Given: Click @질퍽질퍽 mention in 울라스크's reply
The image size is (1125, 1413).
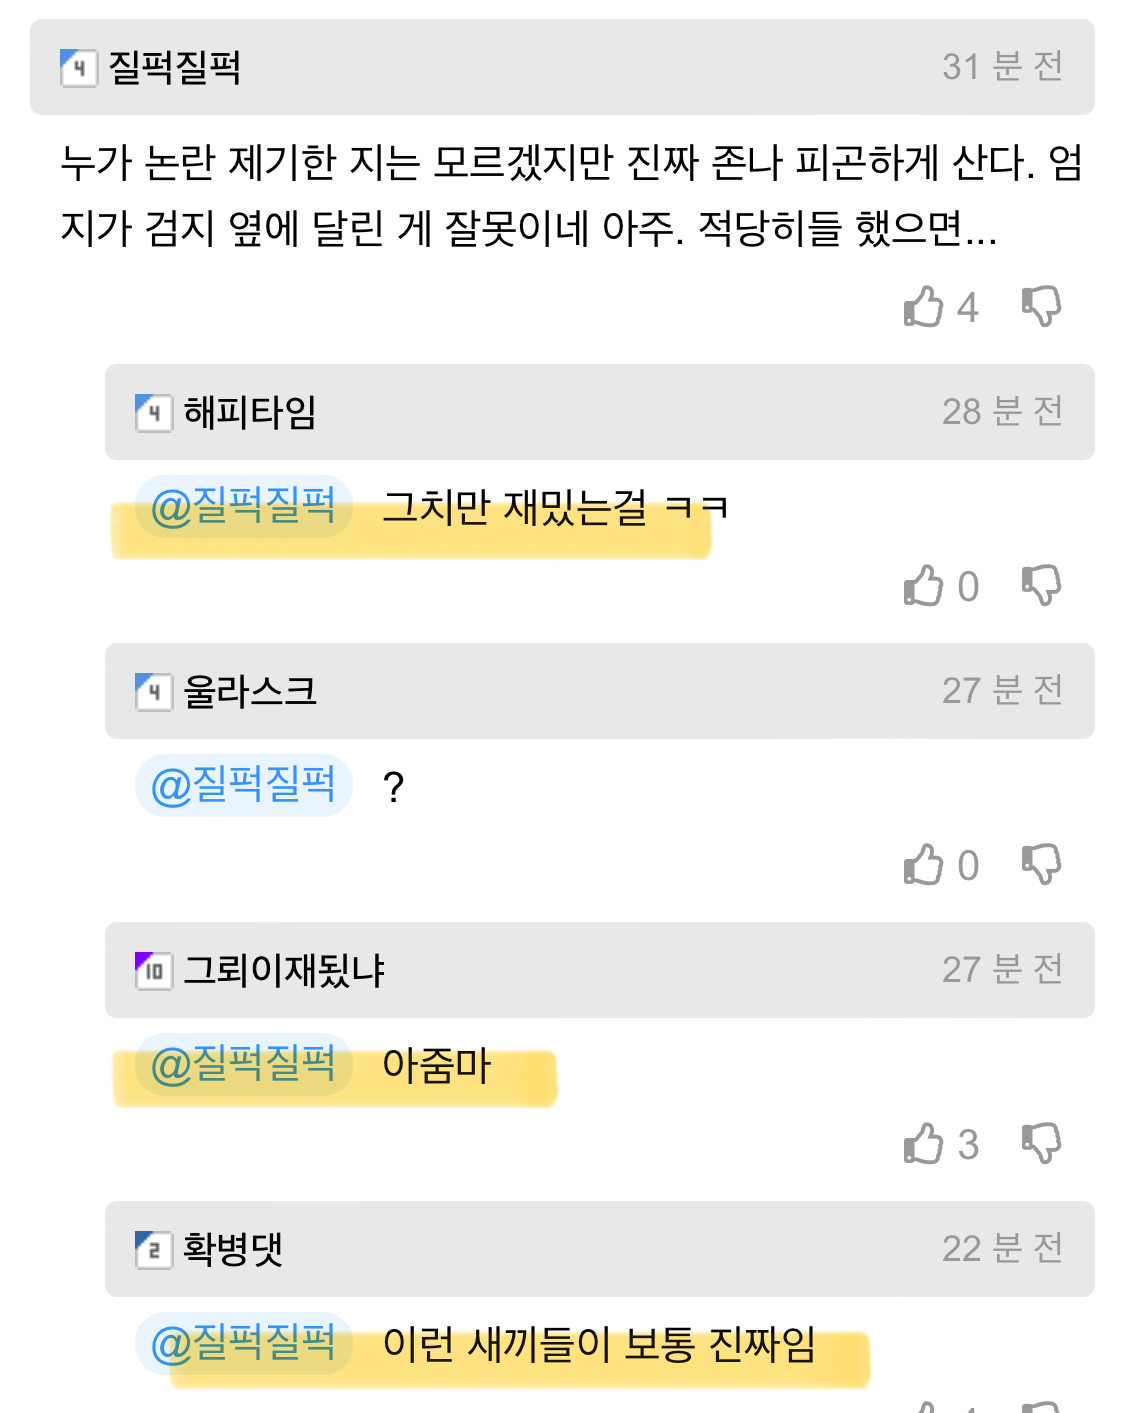Looking at the screenshot, I should tap(243, 786).
